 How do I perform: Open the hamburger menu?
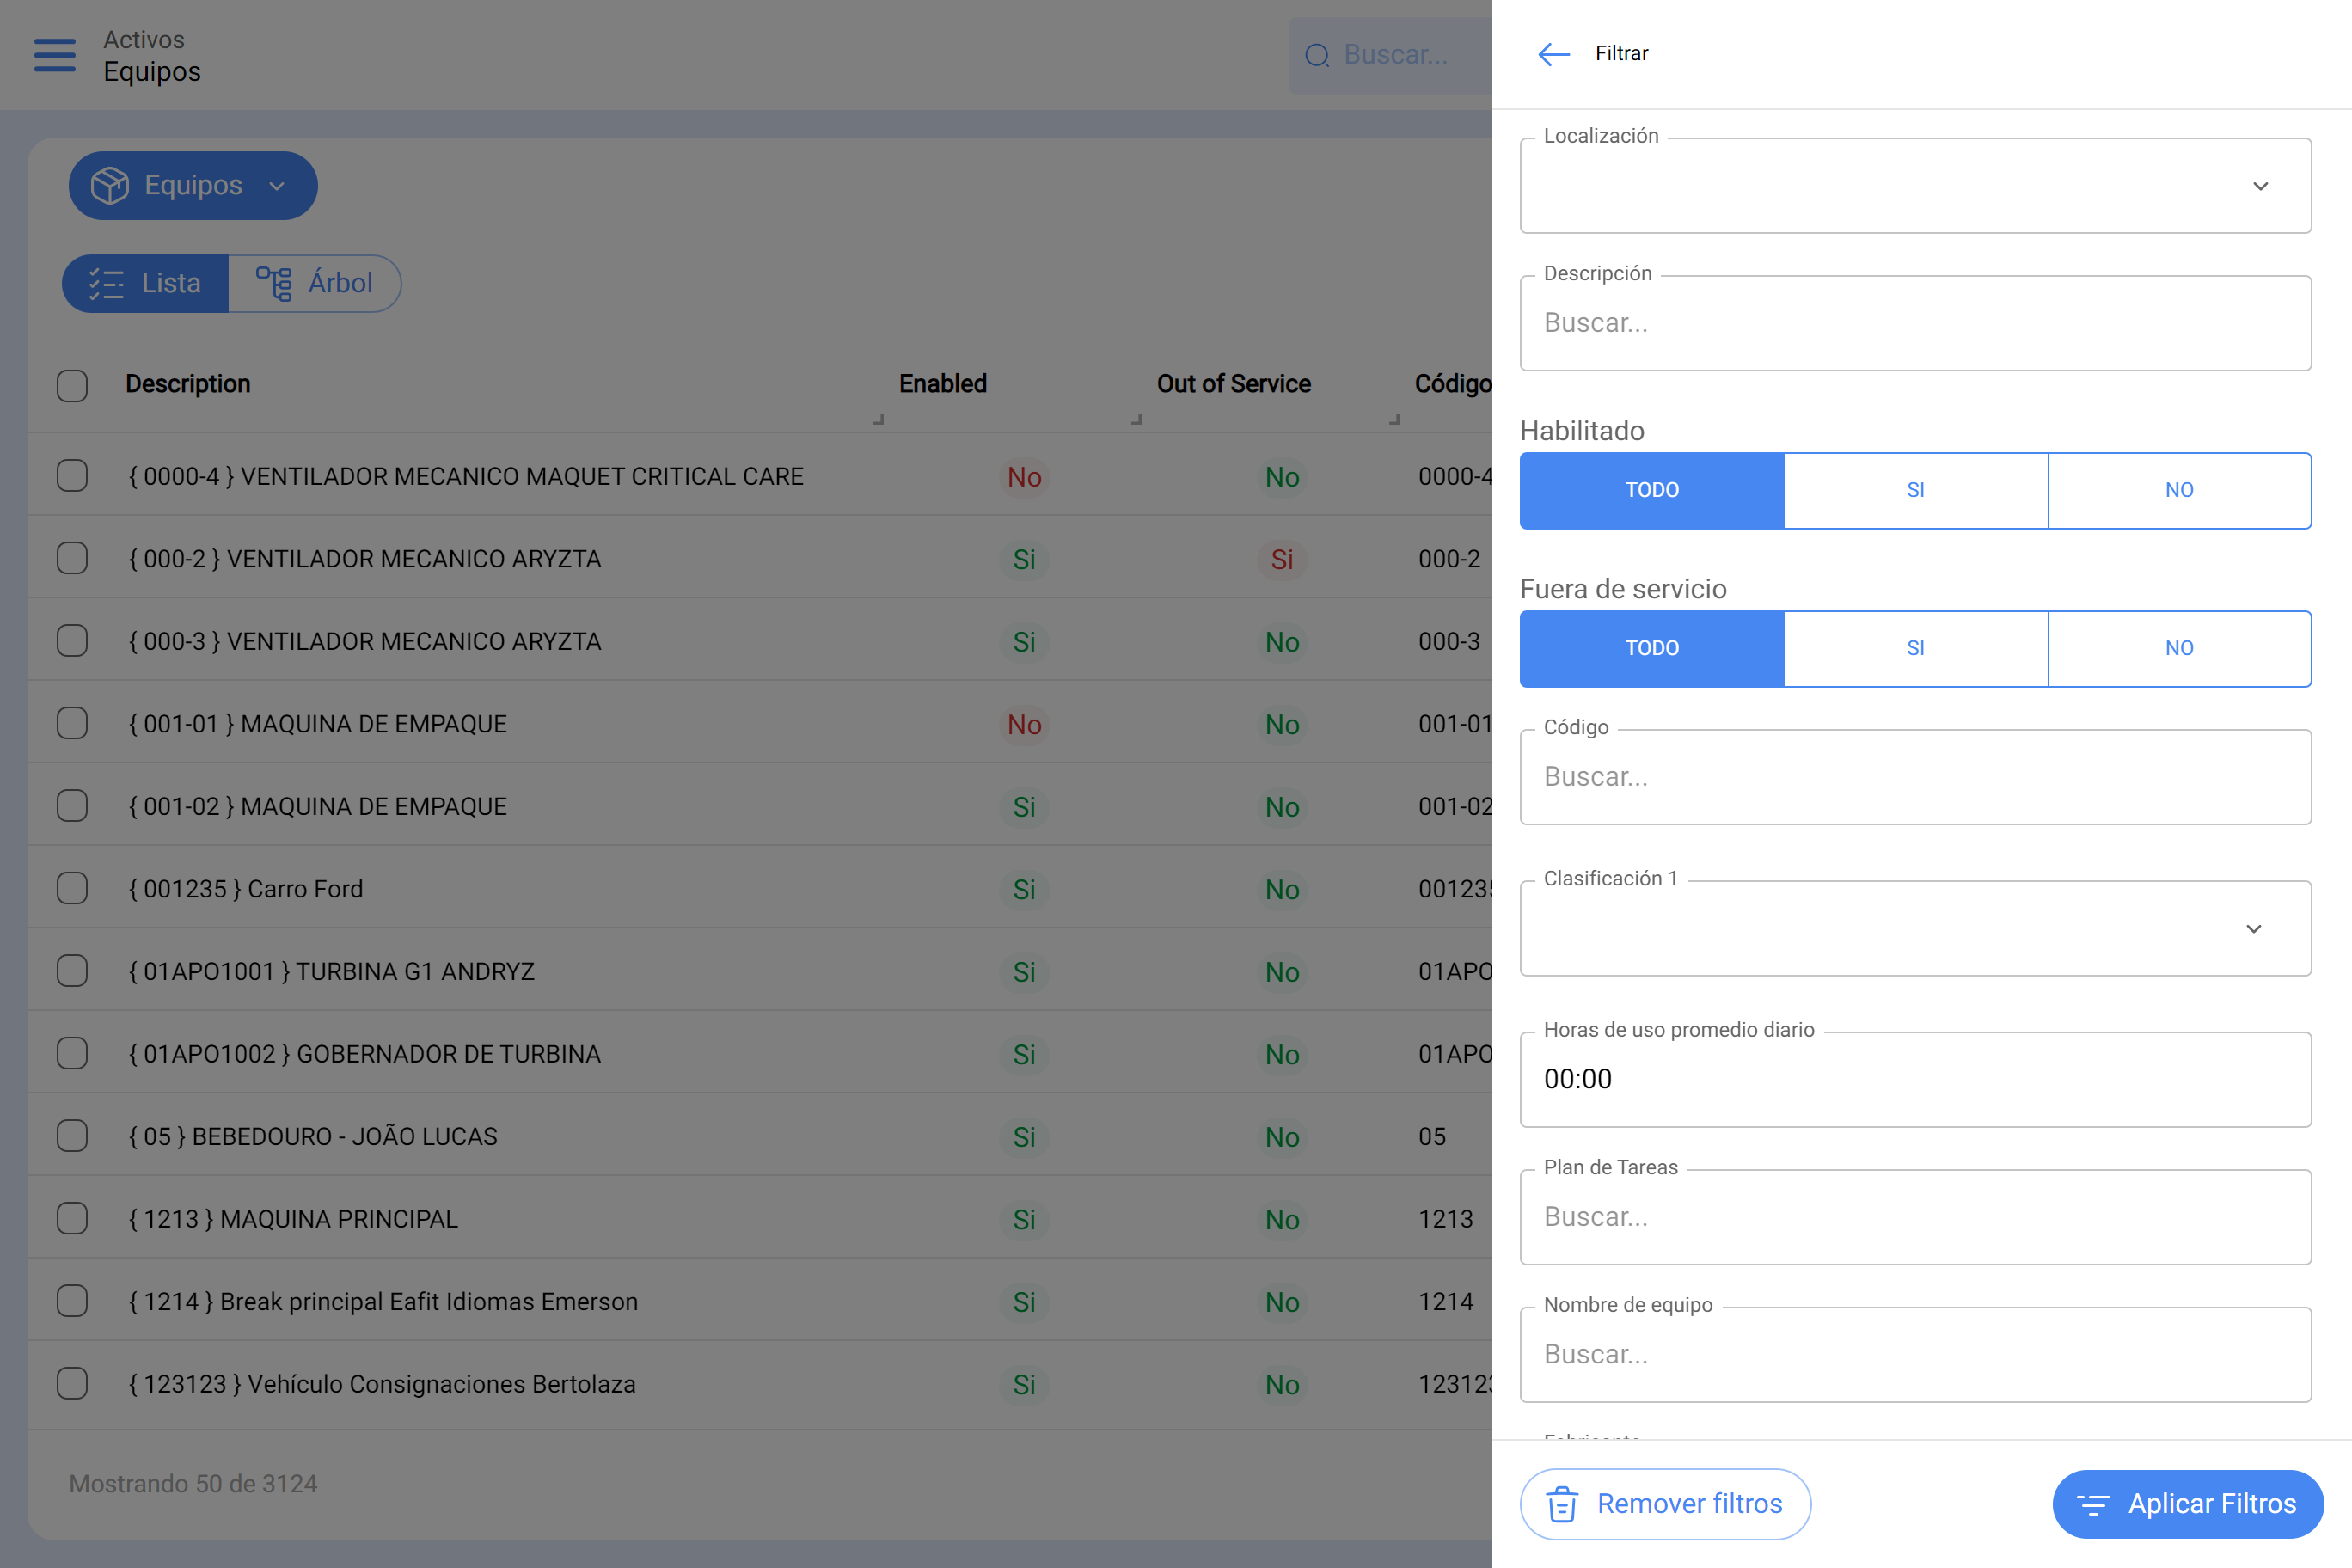[55, 55]
